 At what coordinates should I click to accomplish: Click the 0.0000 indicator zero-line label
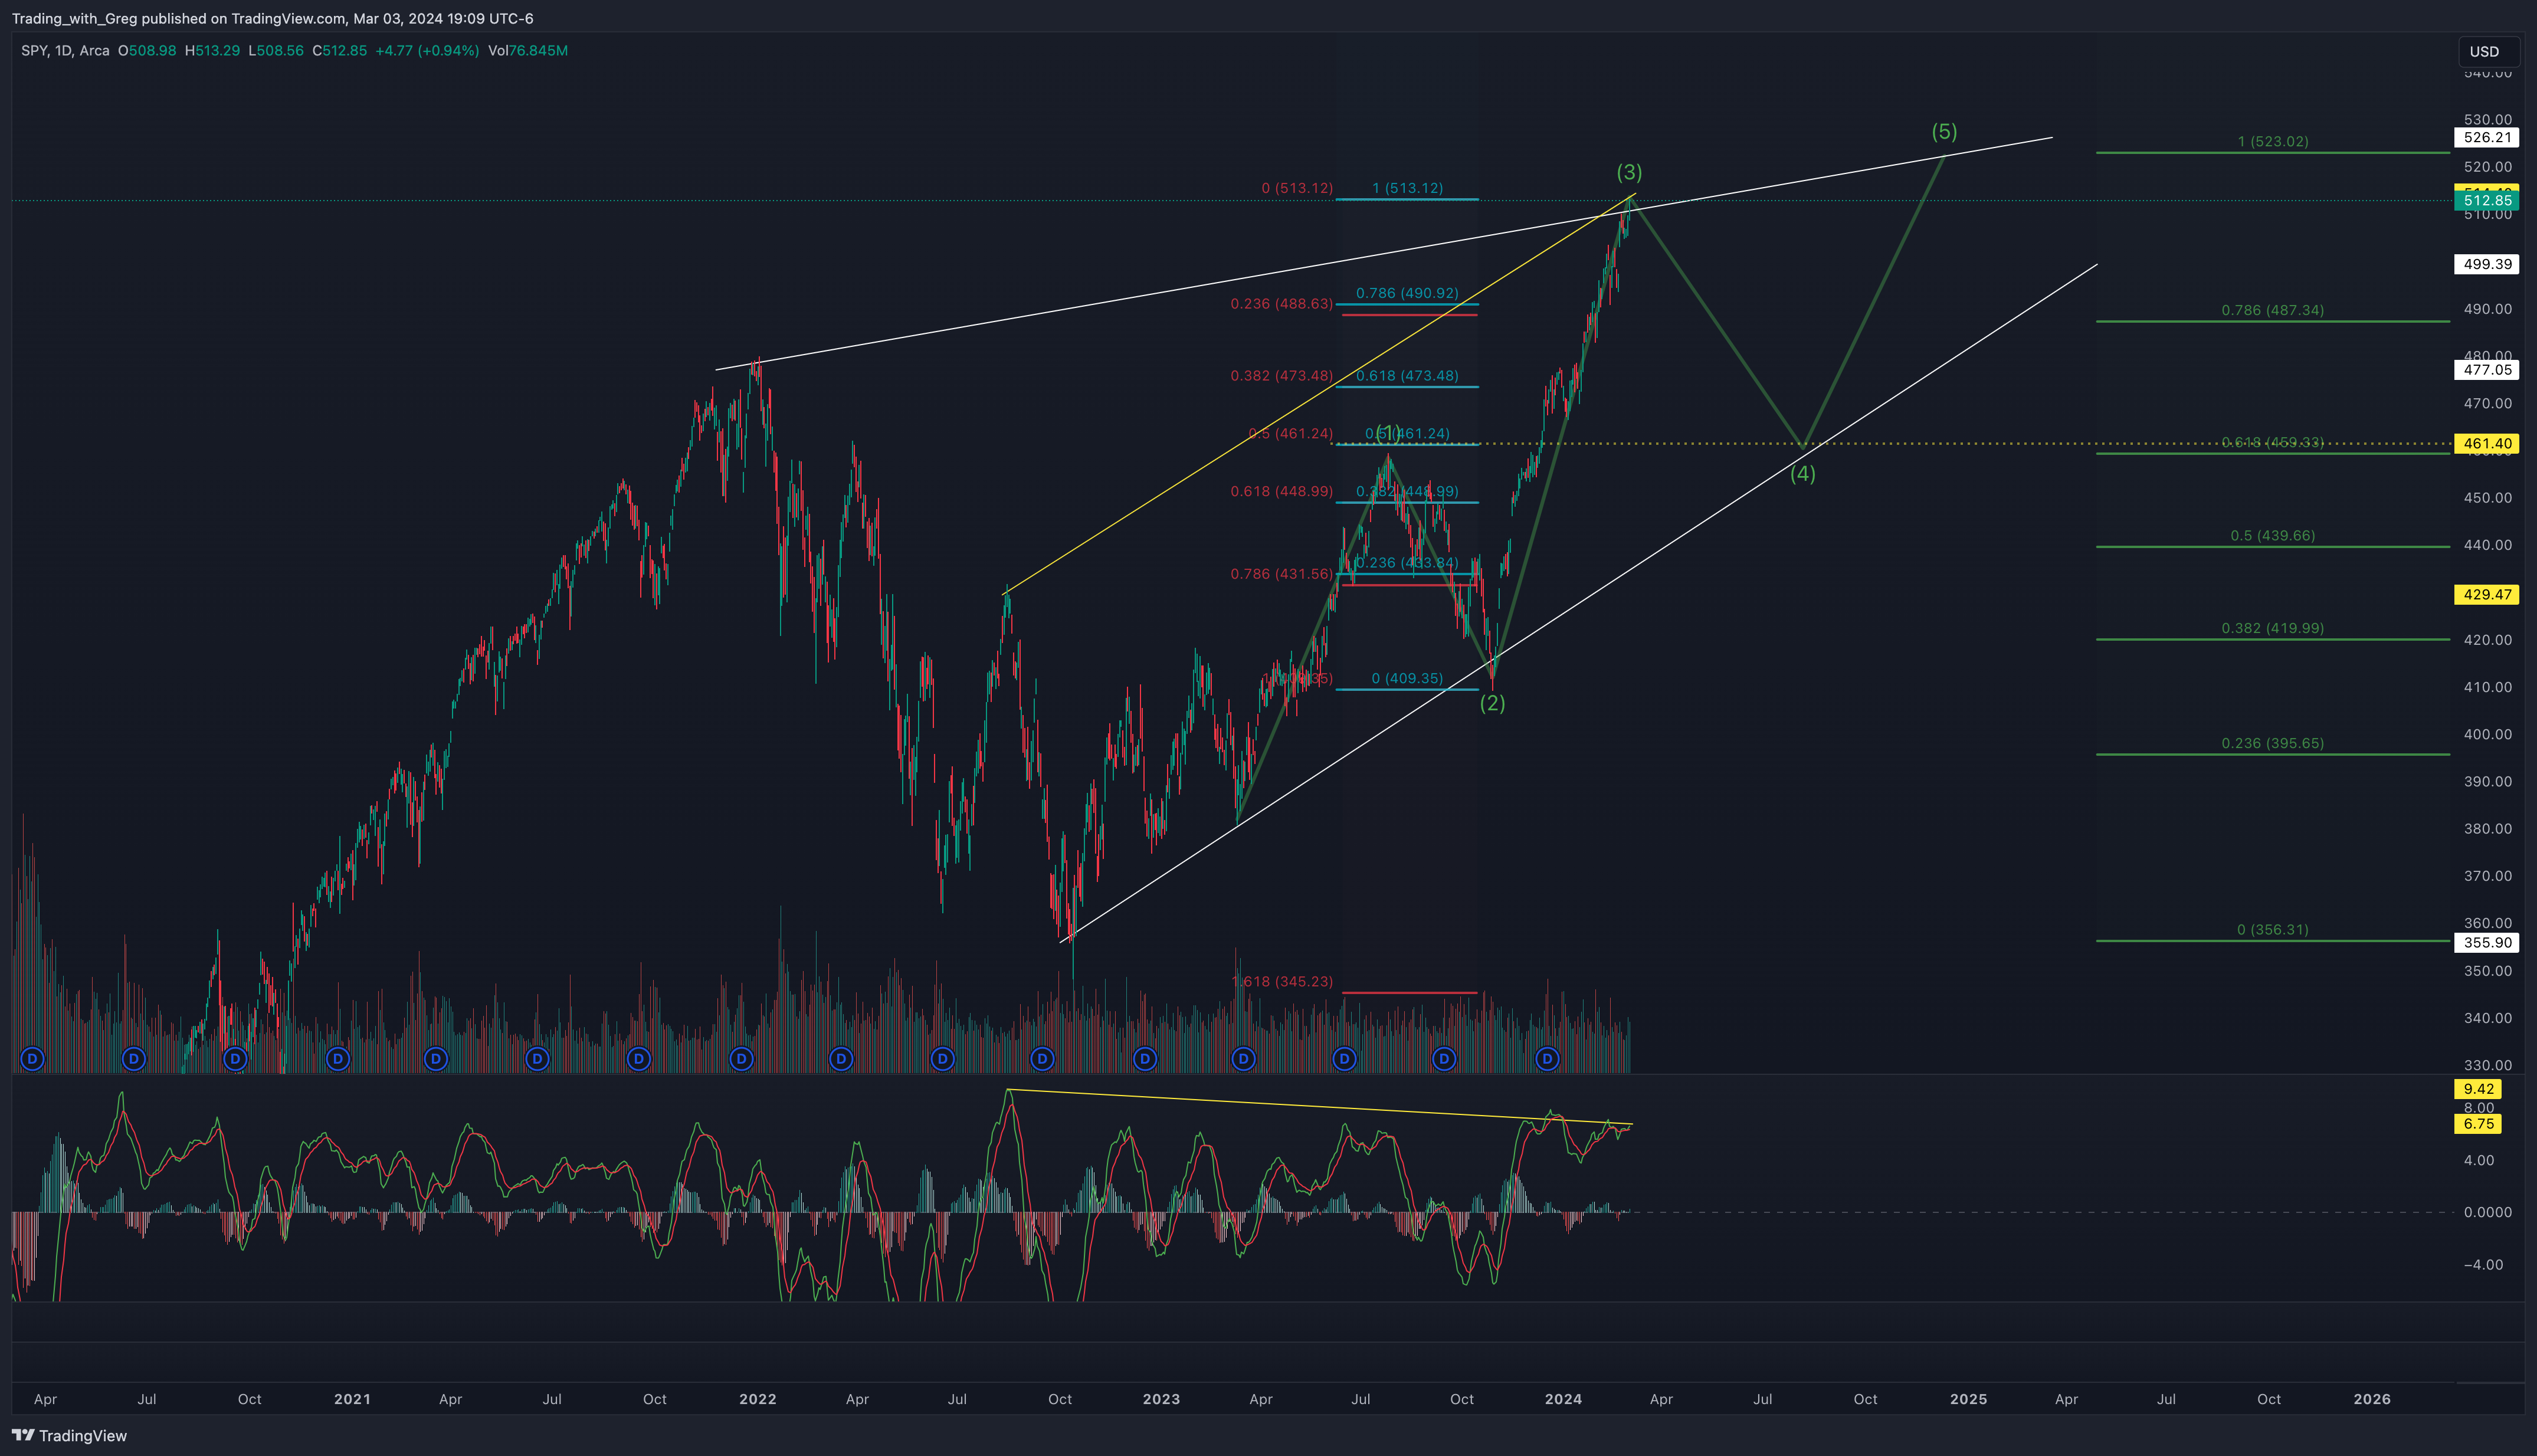point(2487,1213)
